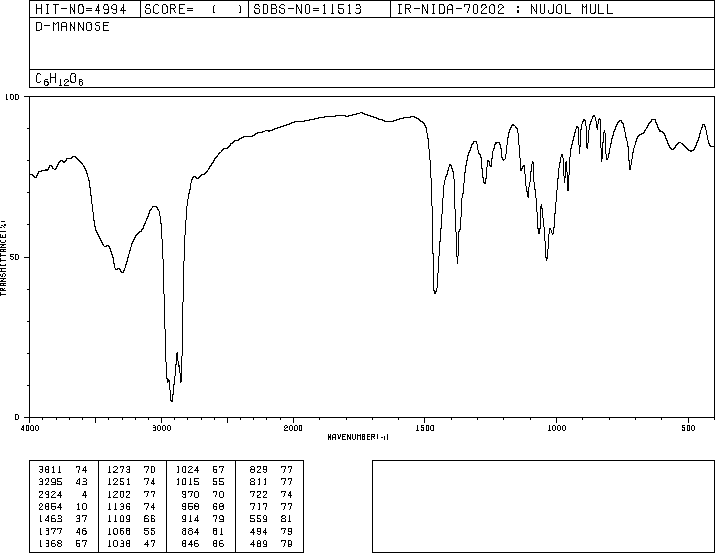Viewport: 715px width, 553px height.
Task: Click the IR-NIDA-70202 : NUJOL MULL label
Action: (505, 9)
